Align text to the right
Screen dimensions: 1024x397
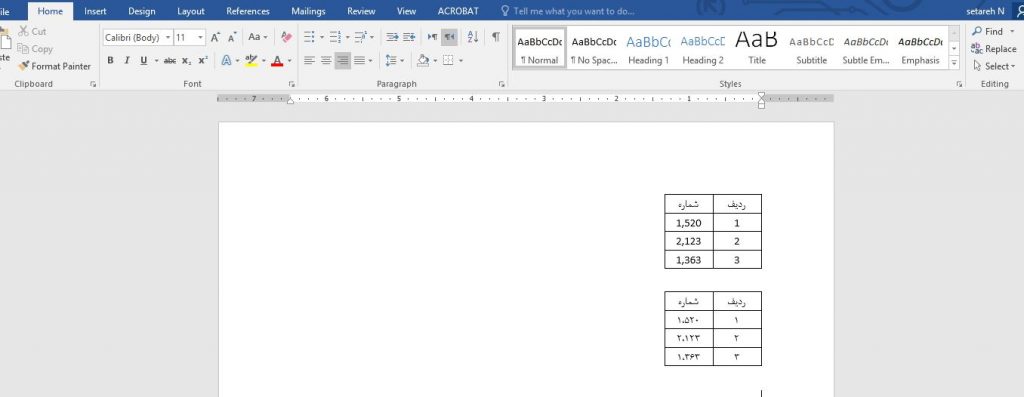click(x=343, y=60)
